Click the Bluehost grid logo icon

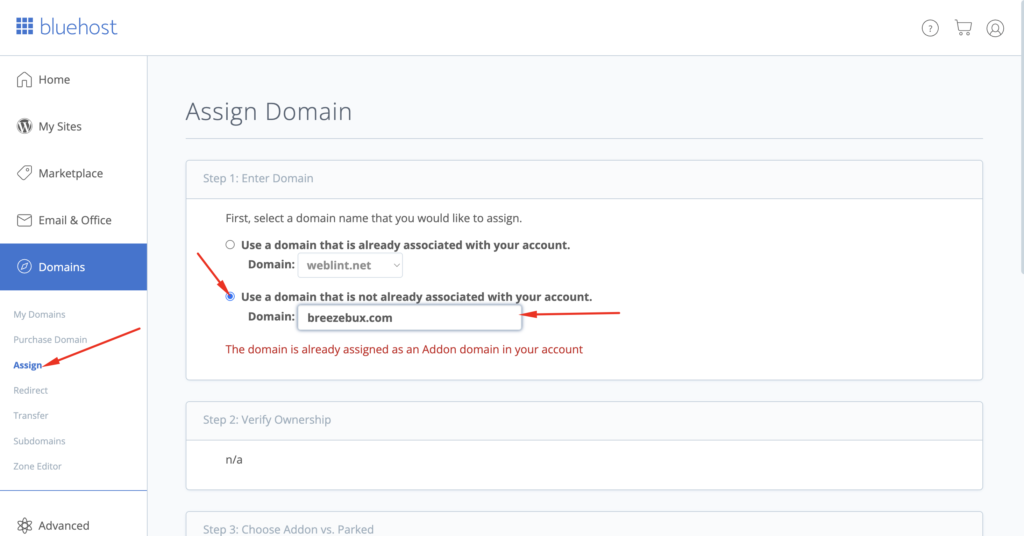click(x=25, y=26)
